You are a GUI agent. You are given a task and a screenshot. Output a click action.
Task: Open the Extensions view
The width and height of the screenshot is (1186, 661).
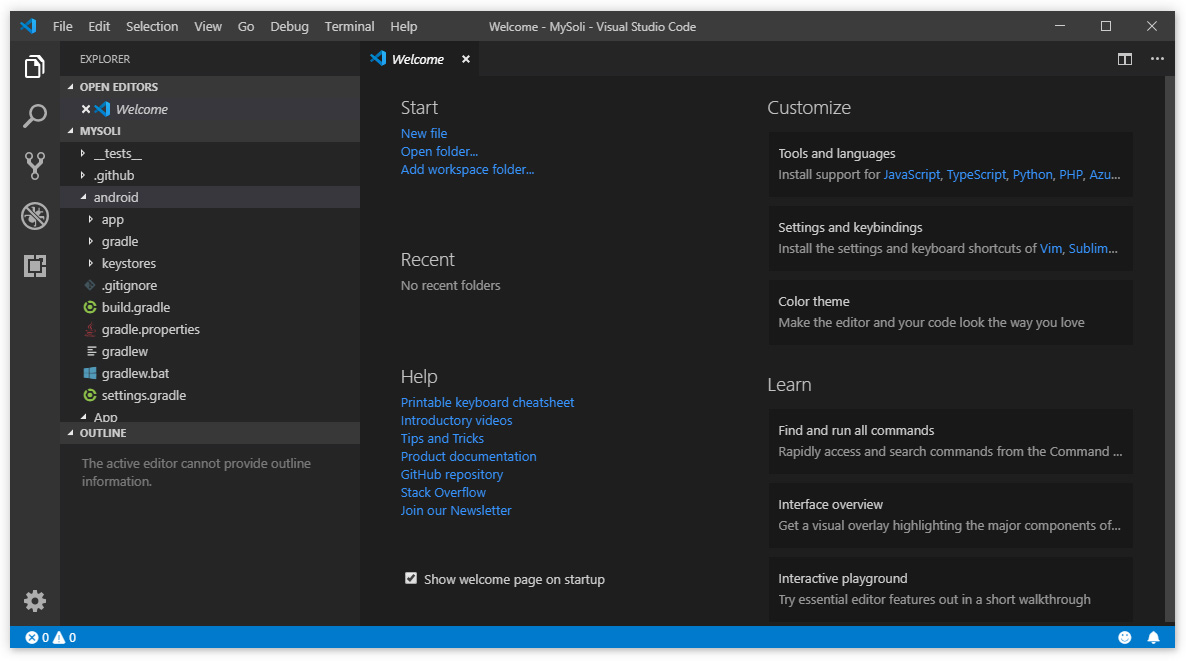point(35,266)
